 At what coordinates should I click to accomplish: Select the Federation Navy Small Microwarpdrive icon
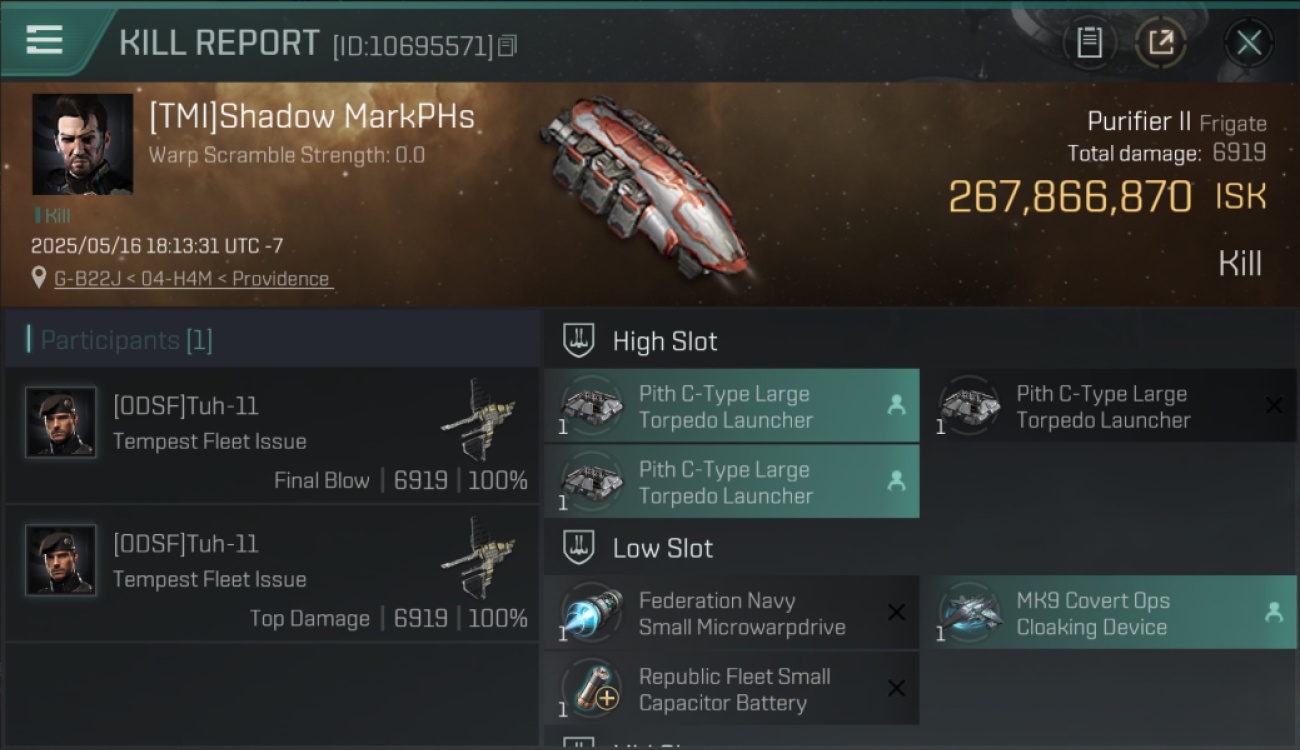(591, 613)
